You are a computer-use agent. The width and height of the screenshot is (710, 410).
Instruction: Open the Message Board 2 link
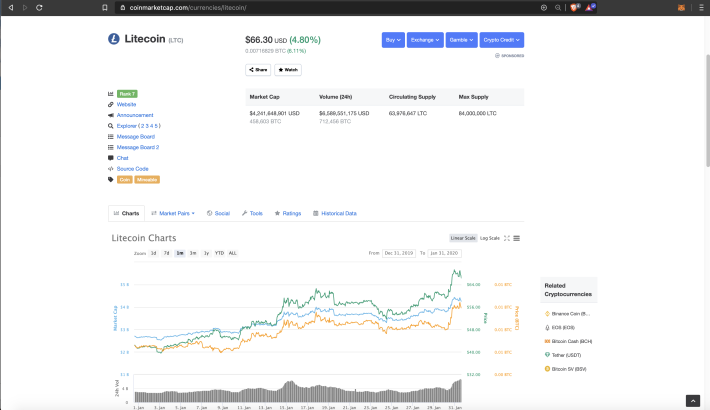click(138, 147)
